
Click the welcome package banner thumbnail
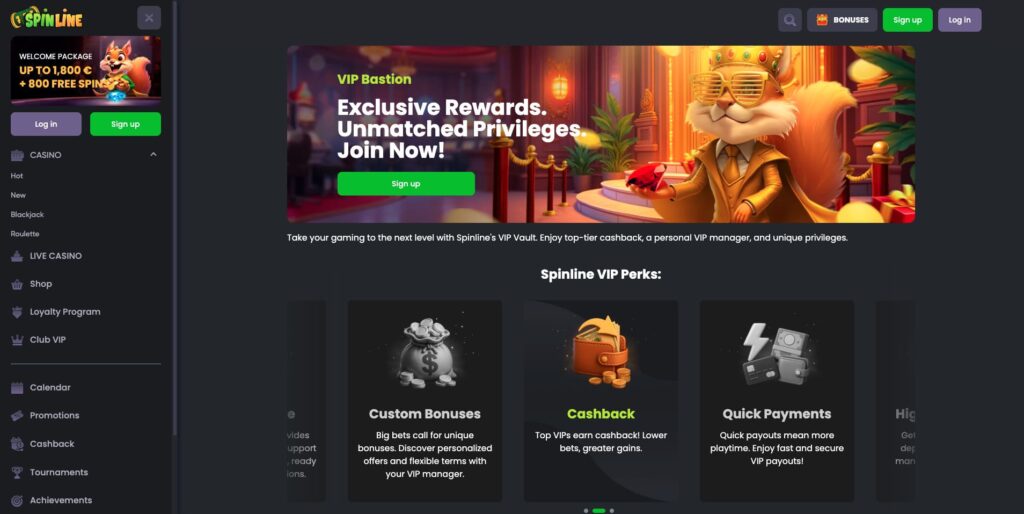coord(86,71)
